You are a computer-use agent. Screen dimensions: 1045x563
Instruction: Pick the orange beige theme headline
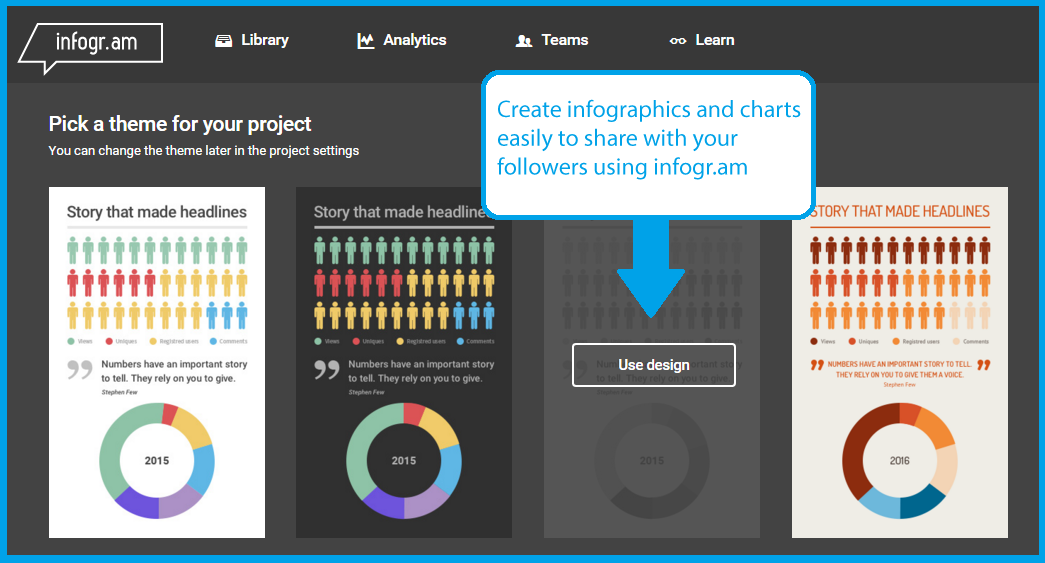902,211
